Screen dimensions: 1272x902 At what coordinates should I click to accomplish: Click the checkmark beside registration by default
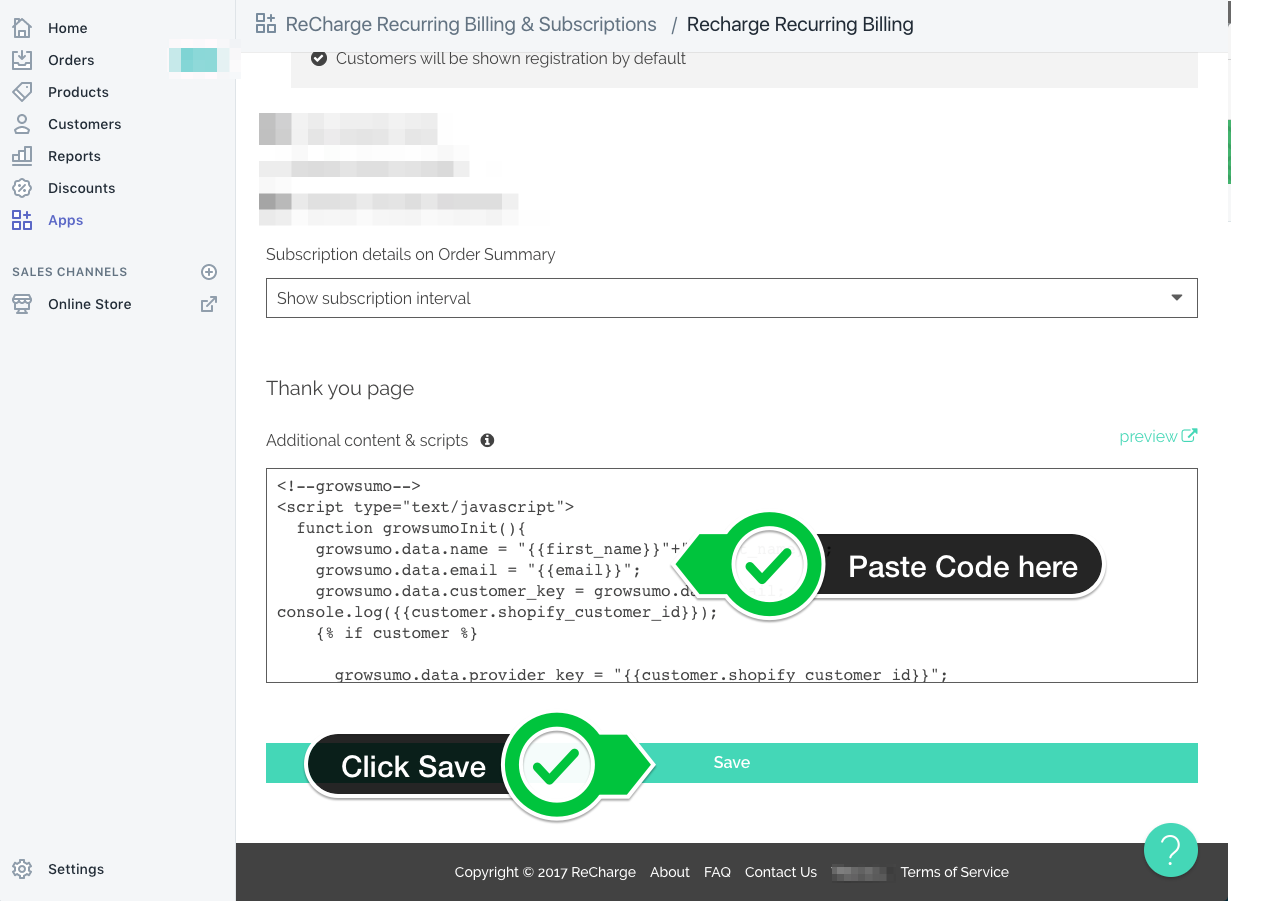tap(319, 59)
